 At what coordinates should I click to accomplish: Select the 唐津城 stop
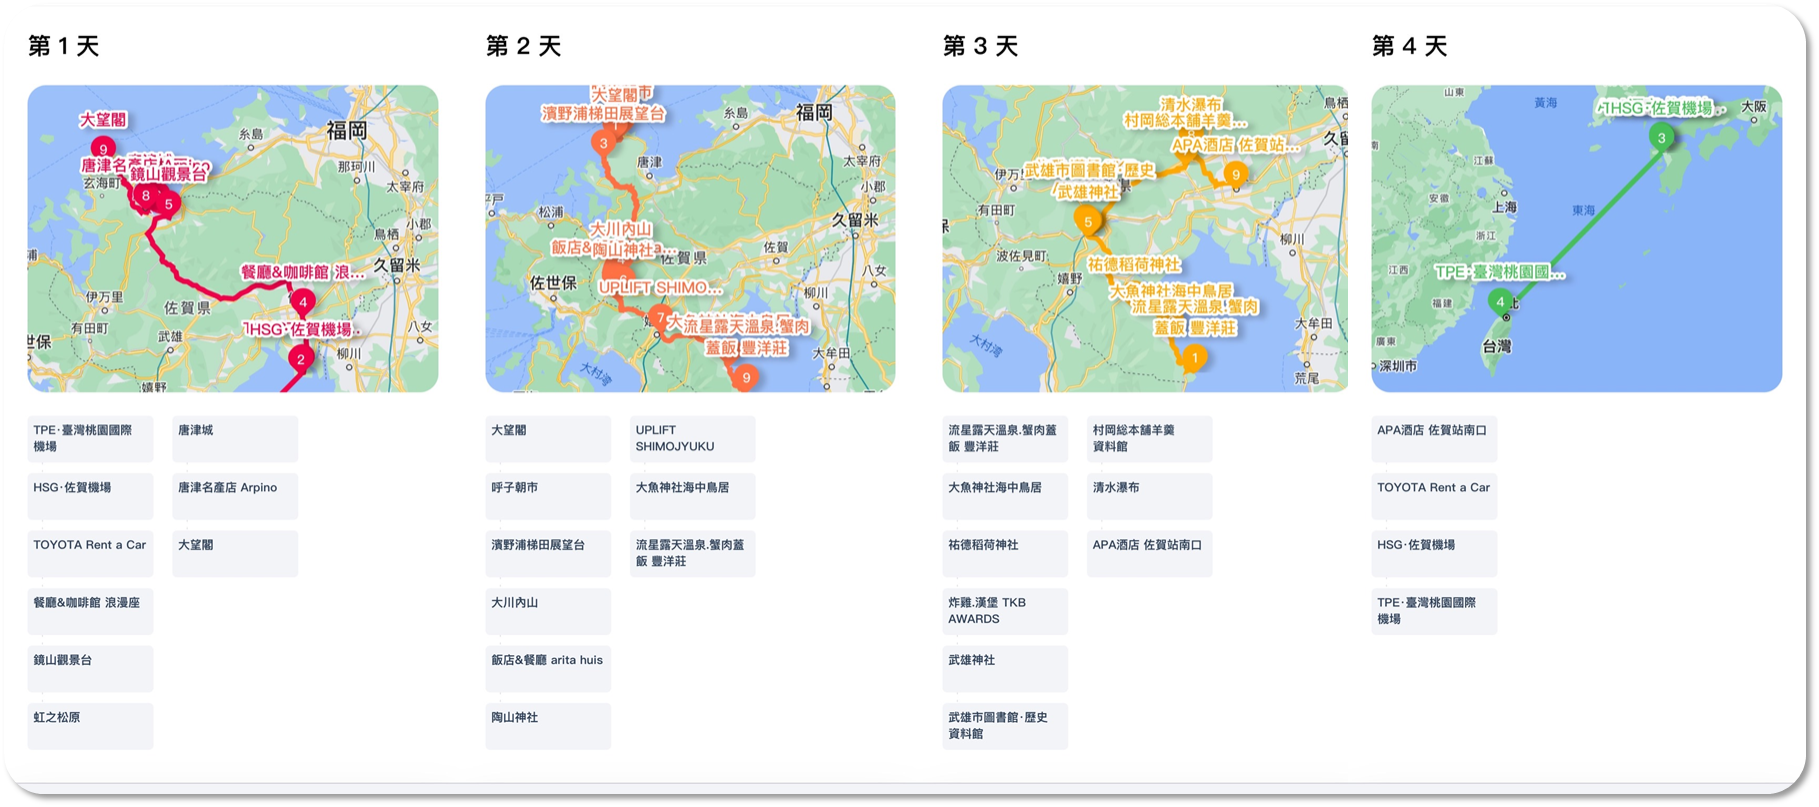(x=235, y=439)
